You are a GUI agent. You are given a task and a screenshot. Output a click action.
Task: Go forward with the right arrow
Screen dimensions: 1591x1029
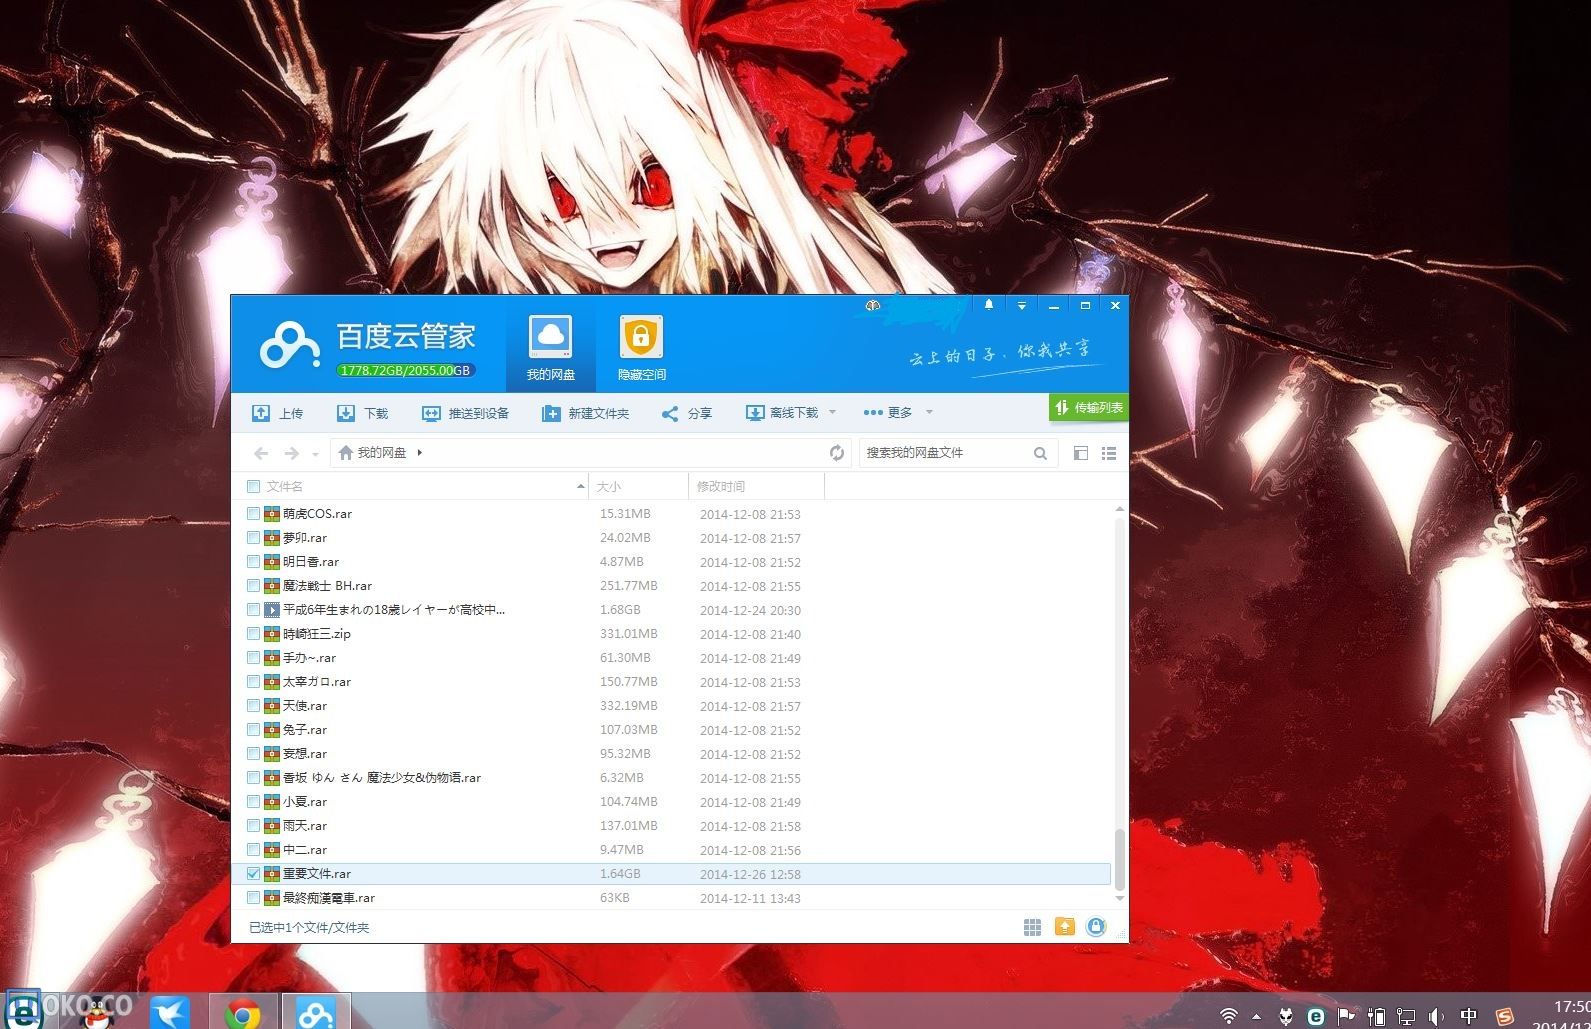[291, 453]
